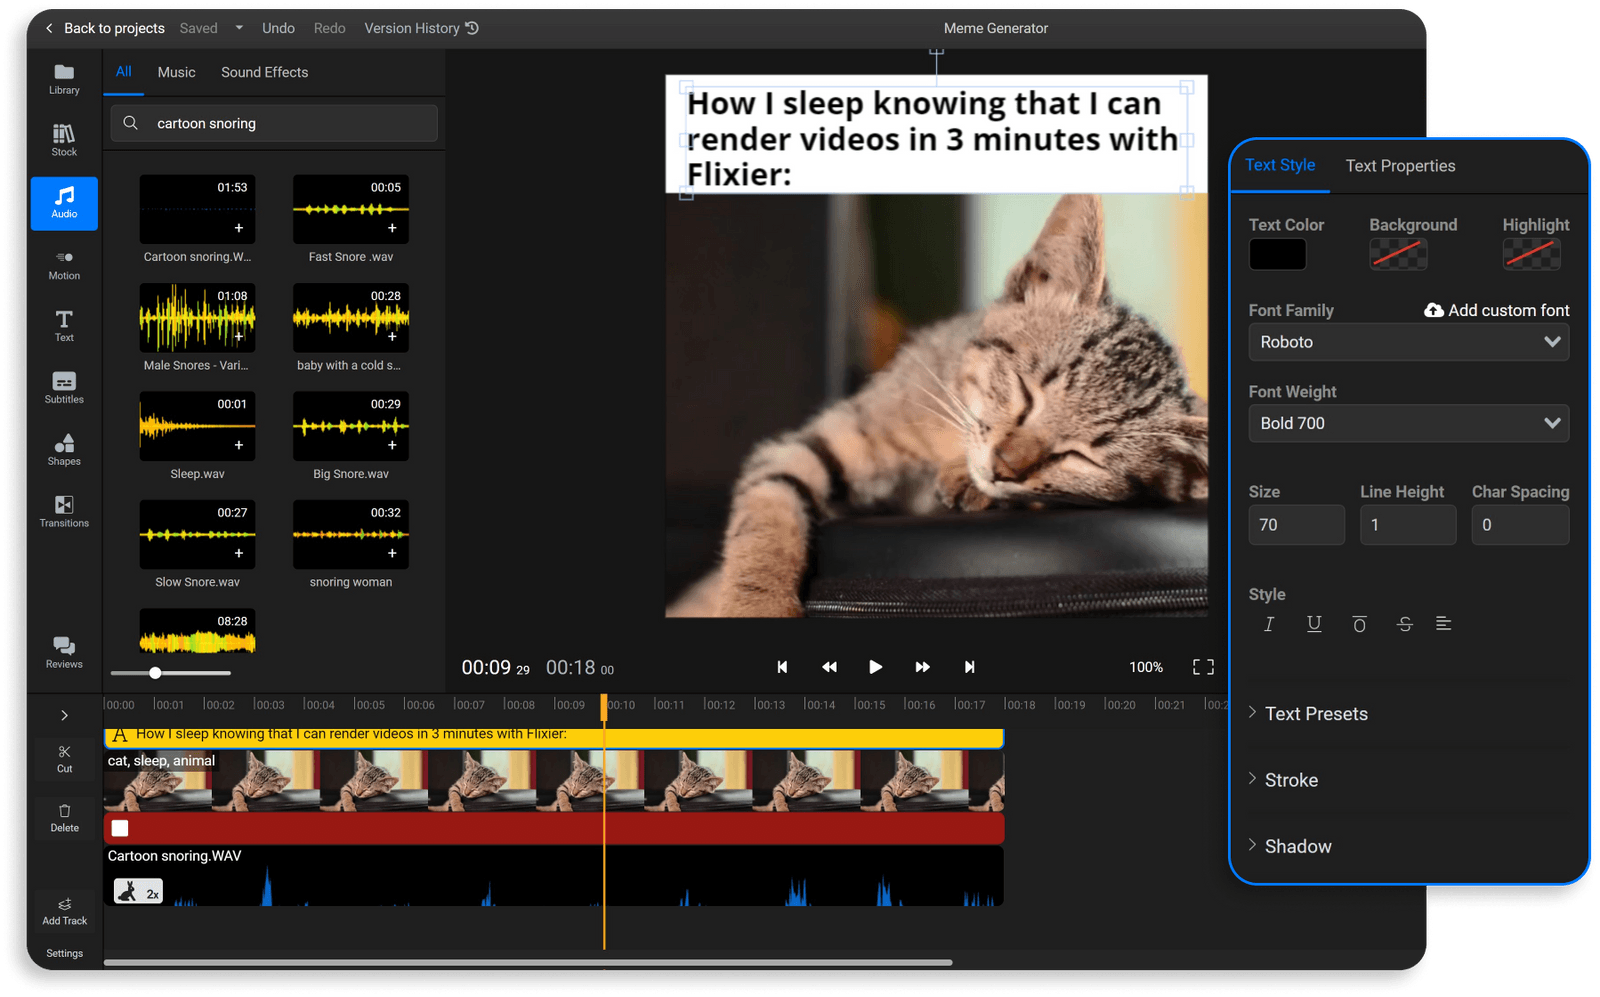Toggle the white square on the red track
Screen dimensions: 1600x997
pos(120,828)
